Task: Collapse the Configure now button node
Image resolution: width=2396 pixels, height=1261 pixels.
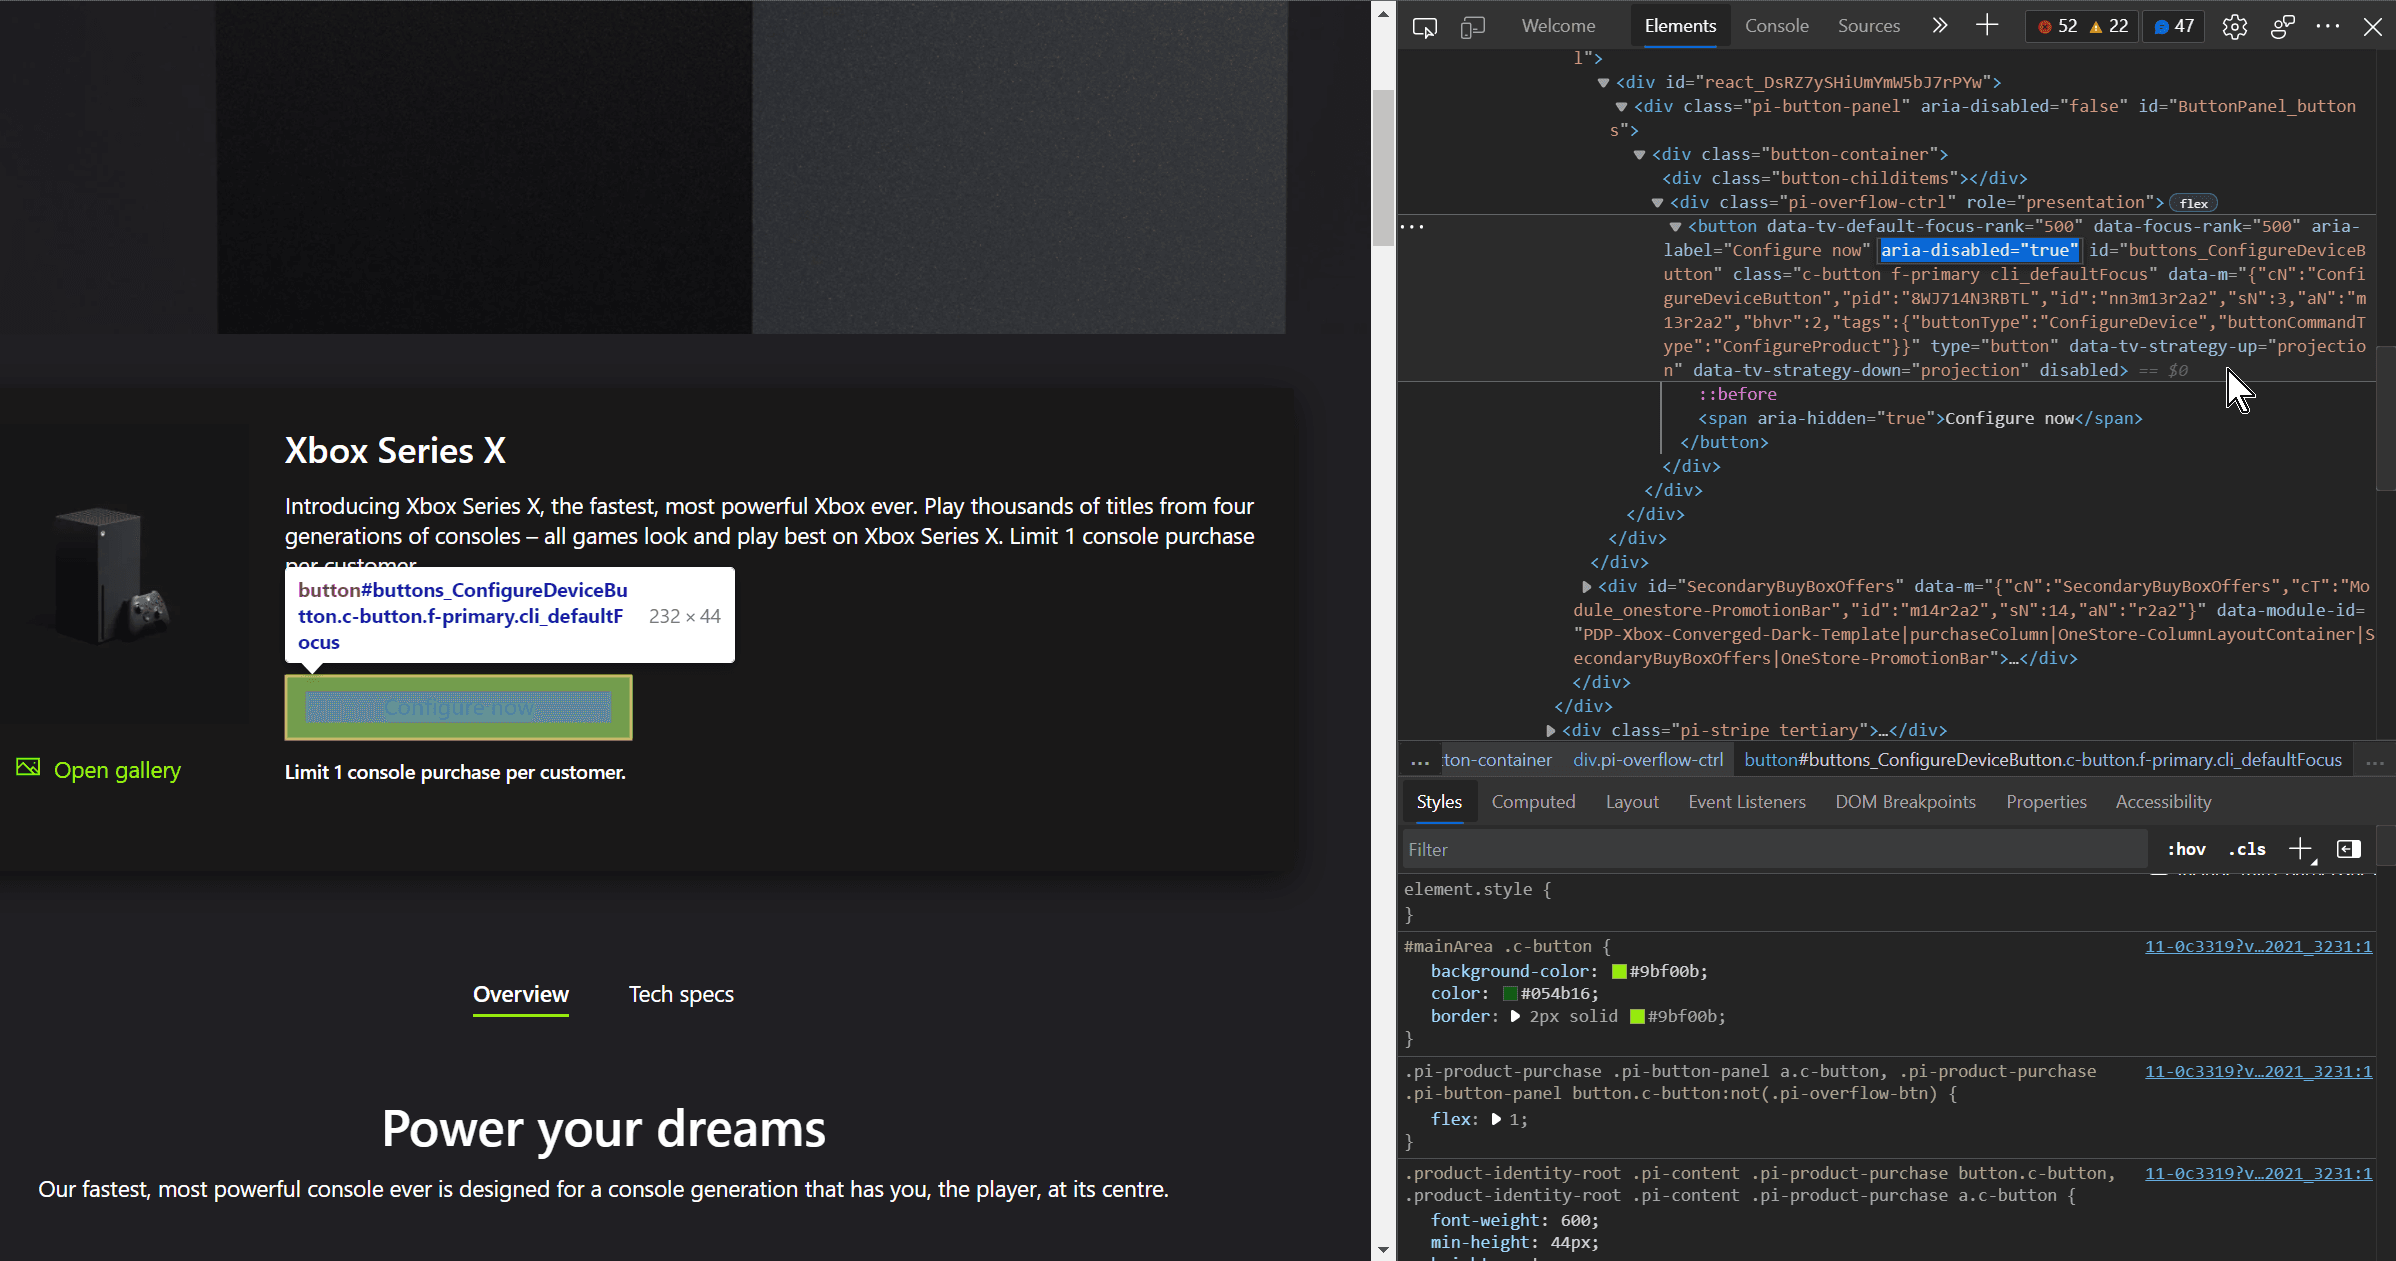Action: point(1675,227)
